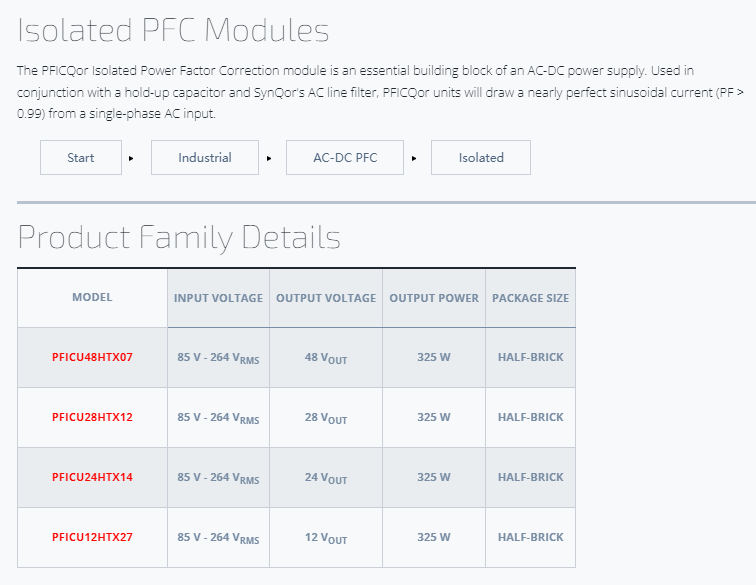Select the 48 Vout output voltage cell
Screen dimensions: 756x585
tap(326, 358)
